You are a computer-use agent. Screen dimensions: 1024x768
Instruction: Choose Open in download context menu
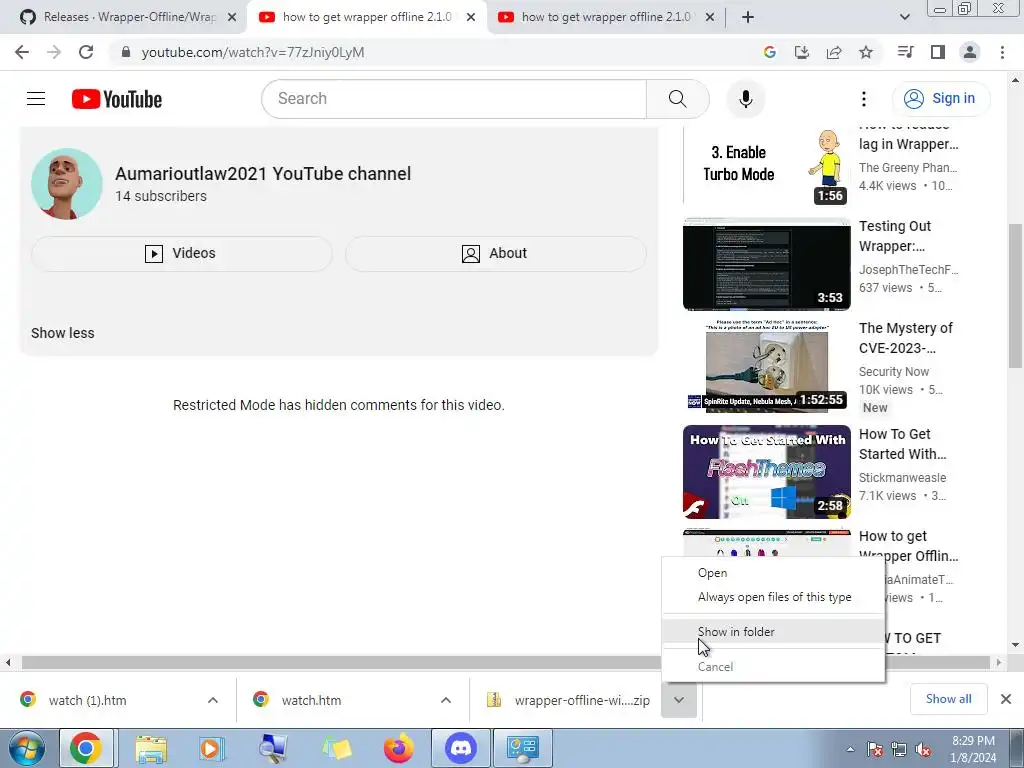coord(773,573)
